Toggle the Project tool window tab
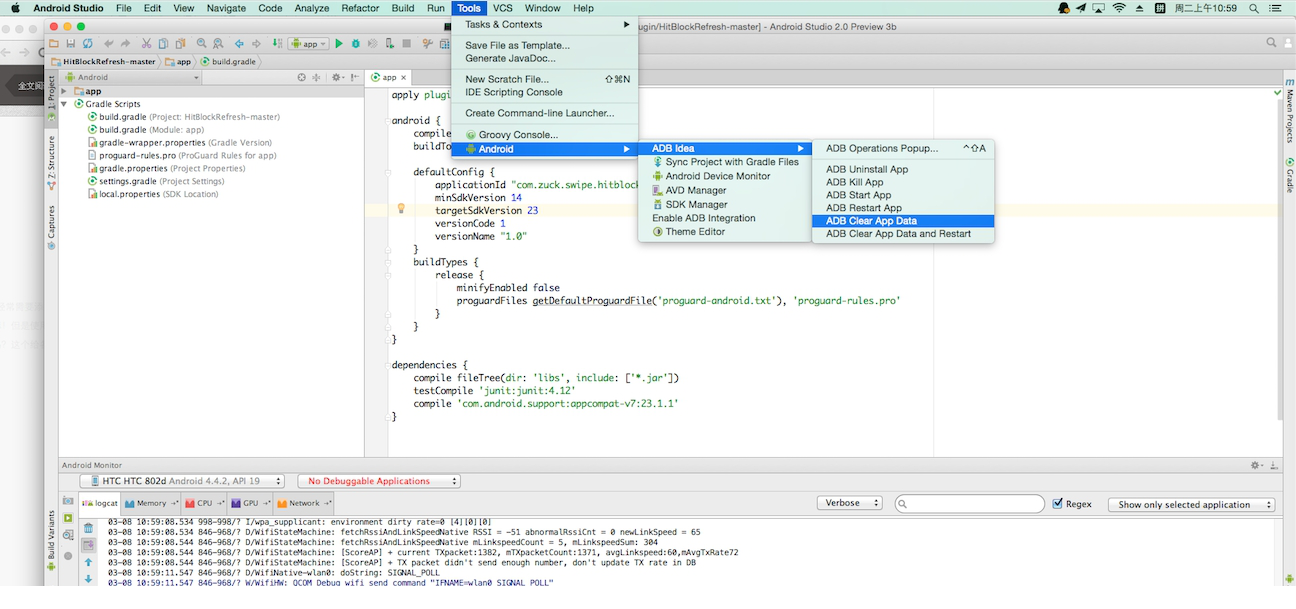Viewport: 1296px width, 609px height. tap(51, 98)
